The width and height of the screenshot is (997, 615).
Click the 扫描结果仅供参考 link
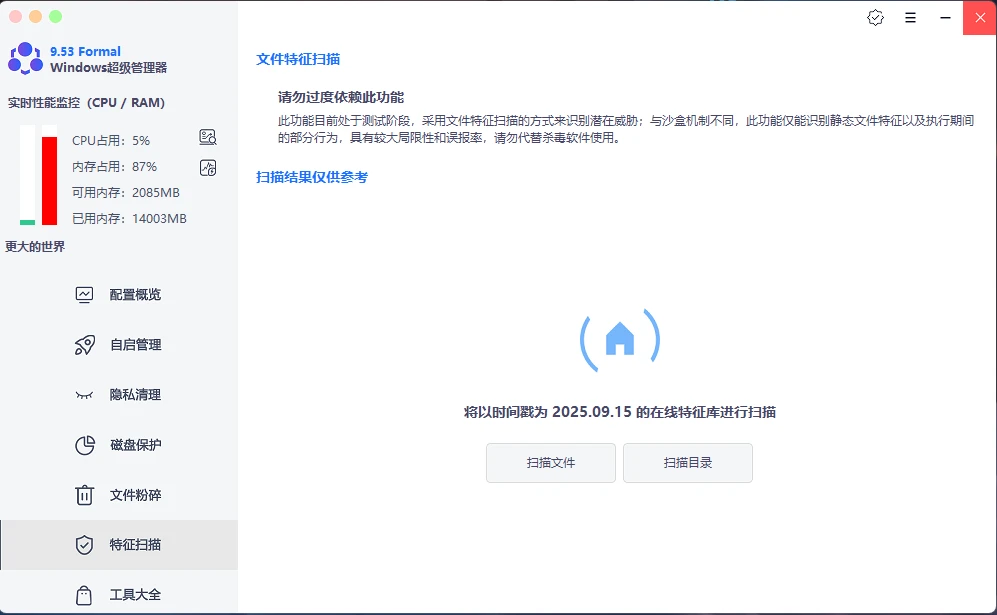pyautogui.click(x=312, y=178)
